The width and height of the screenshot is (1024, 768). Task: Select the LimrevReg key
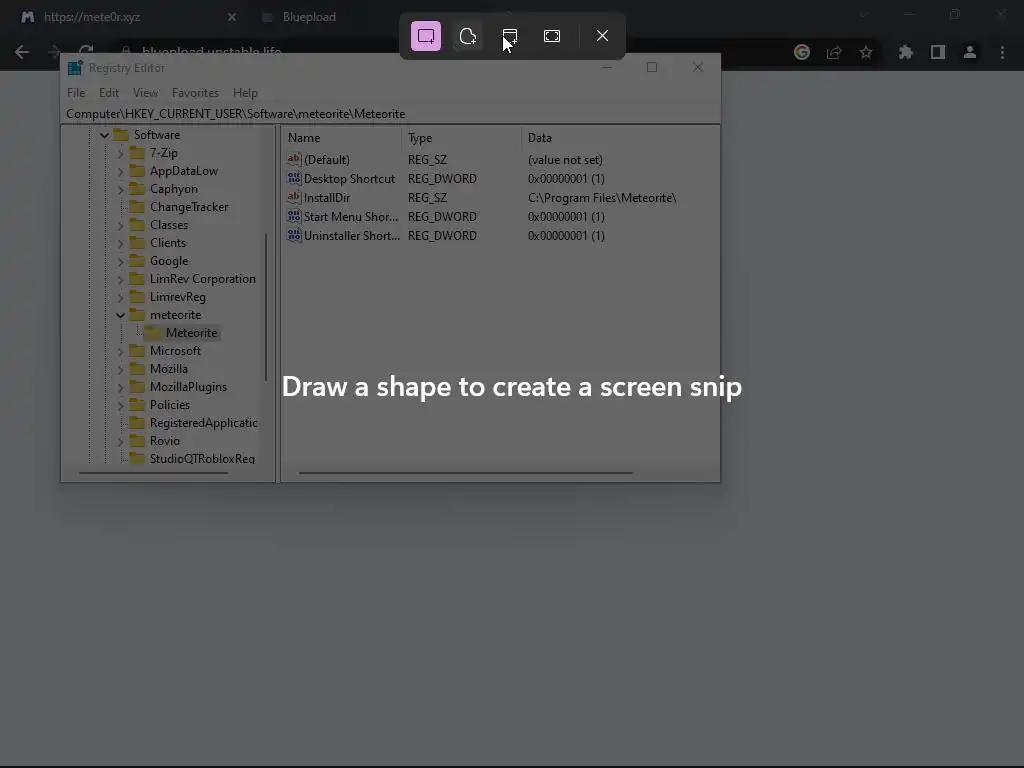(178, 297)
